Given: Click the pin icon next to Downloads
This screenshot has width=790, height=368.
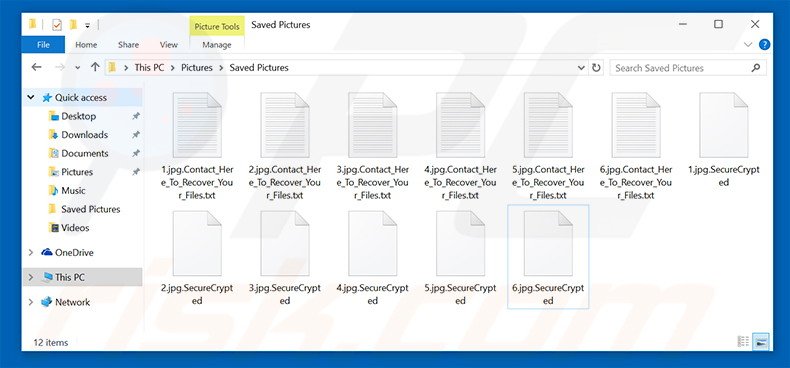Looking at the screenshot, I should [x=135, y=135].
